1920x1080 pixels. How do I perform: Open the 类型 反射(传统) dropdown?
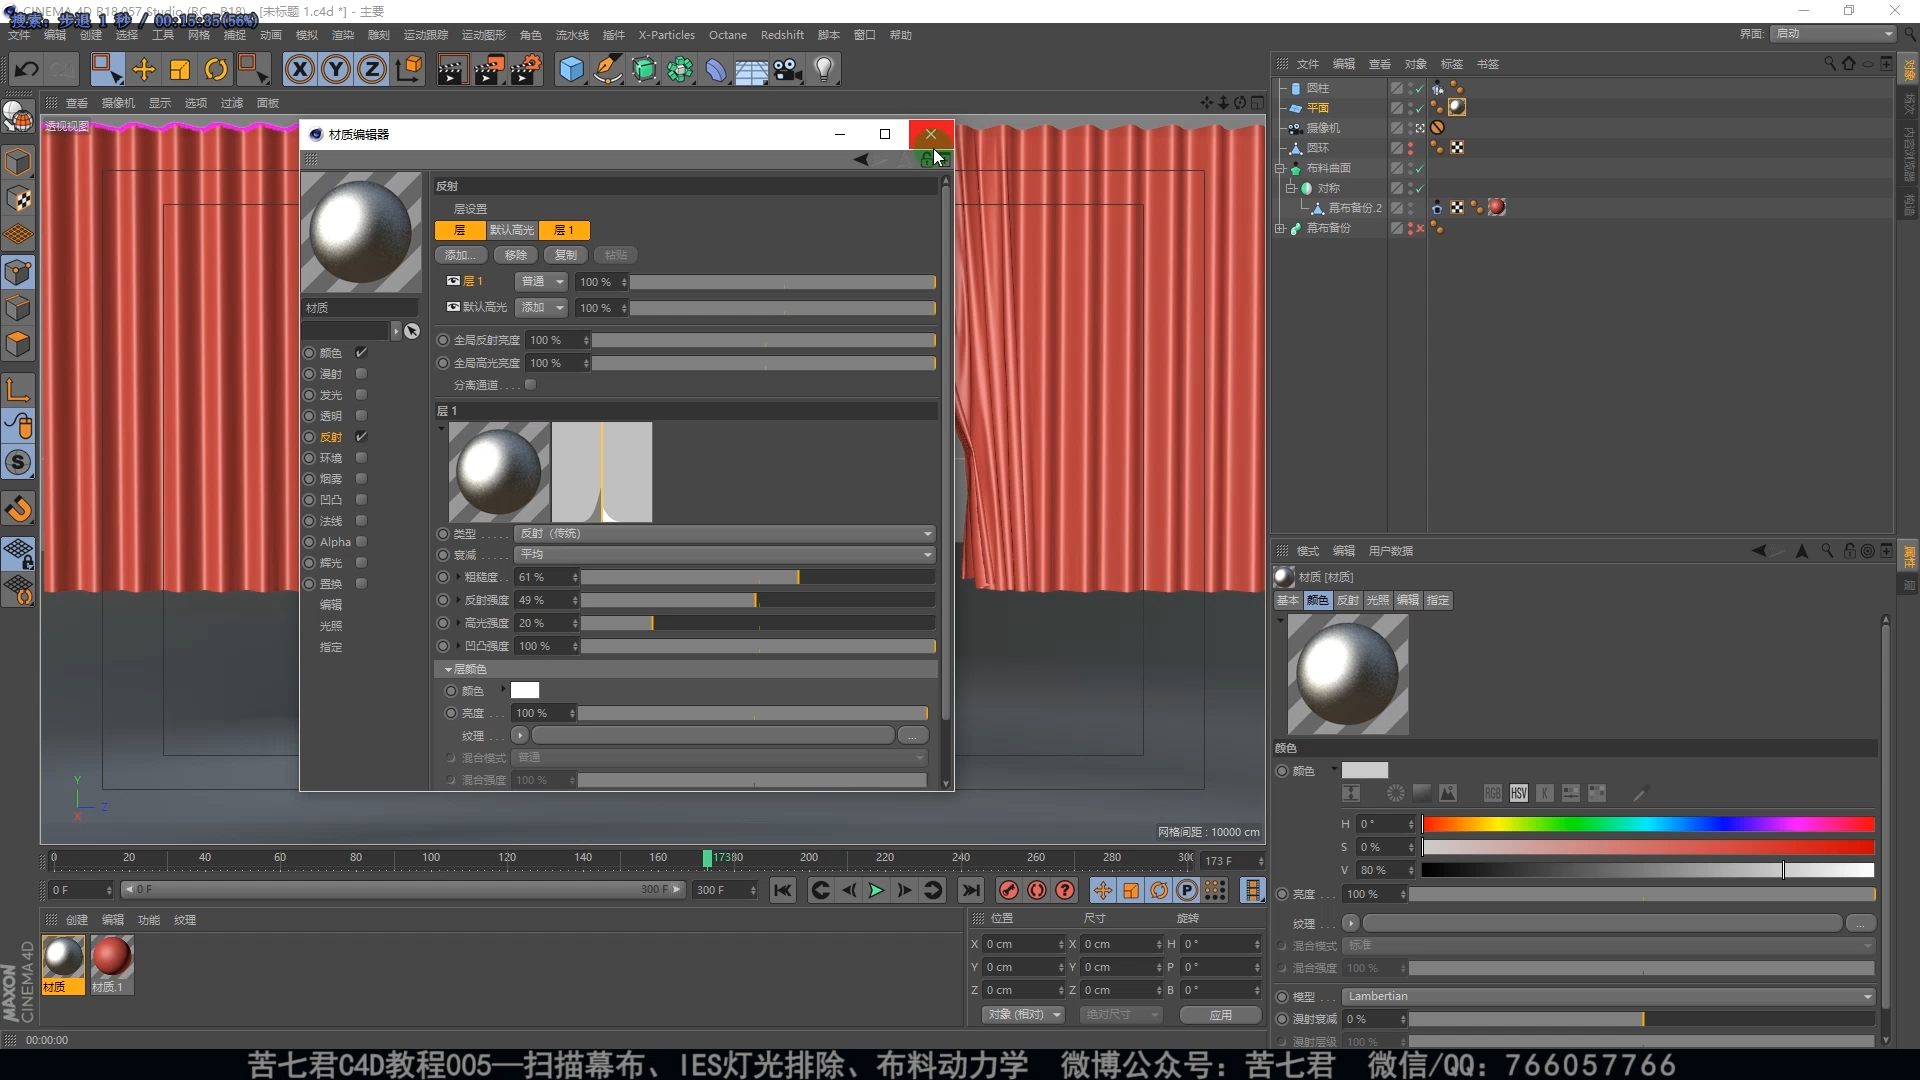(725, 533)
